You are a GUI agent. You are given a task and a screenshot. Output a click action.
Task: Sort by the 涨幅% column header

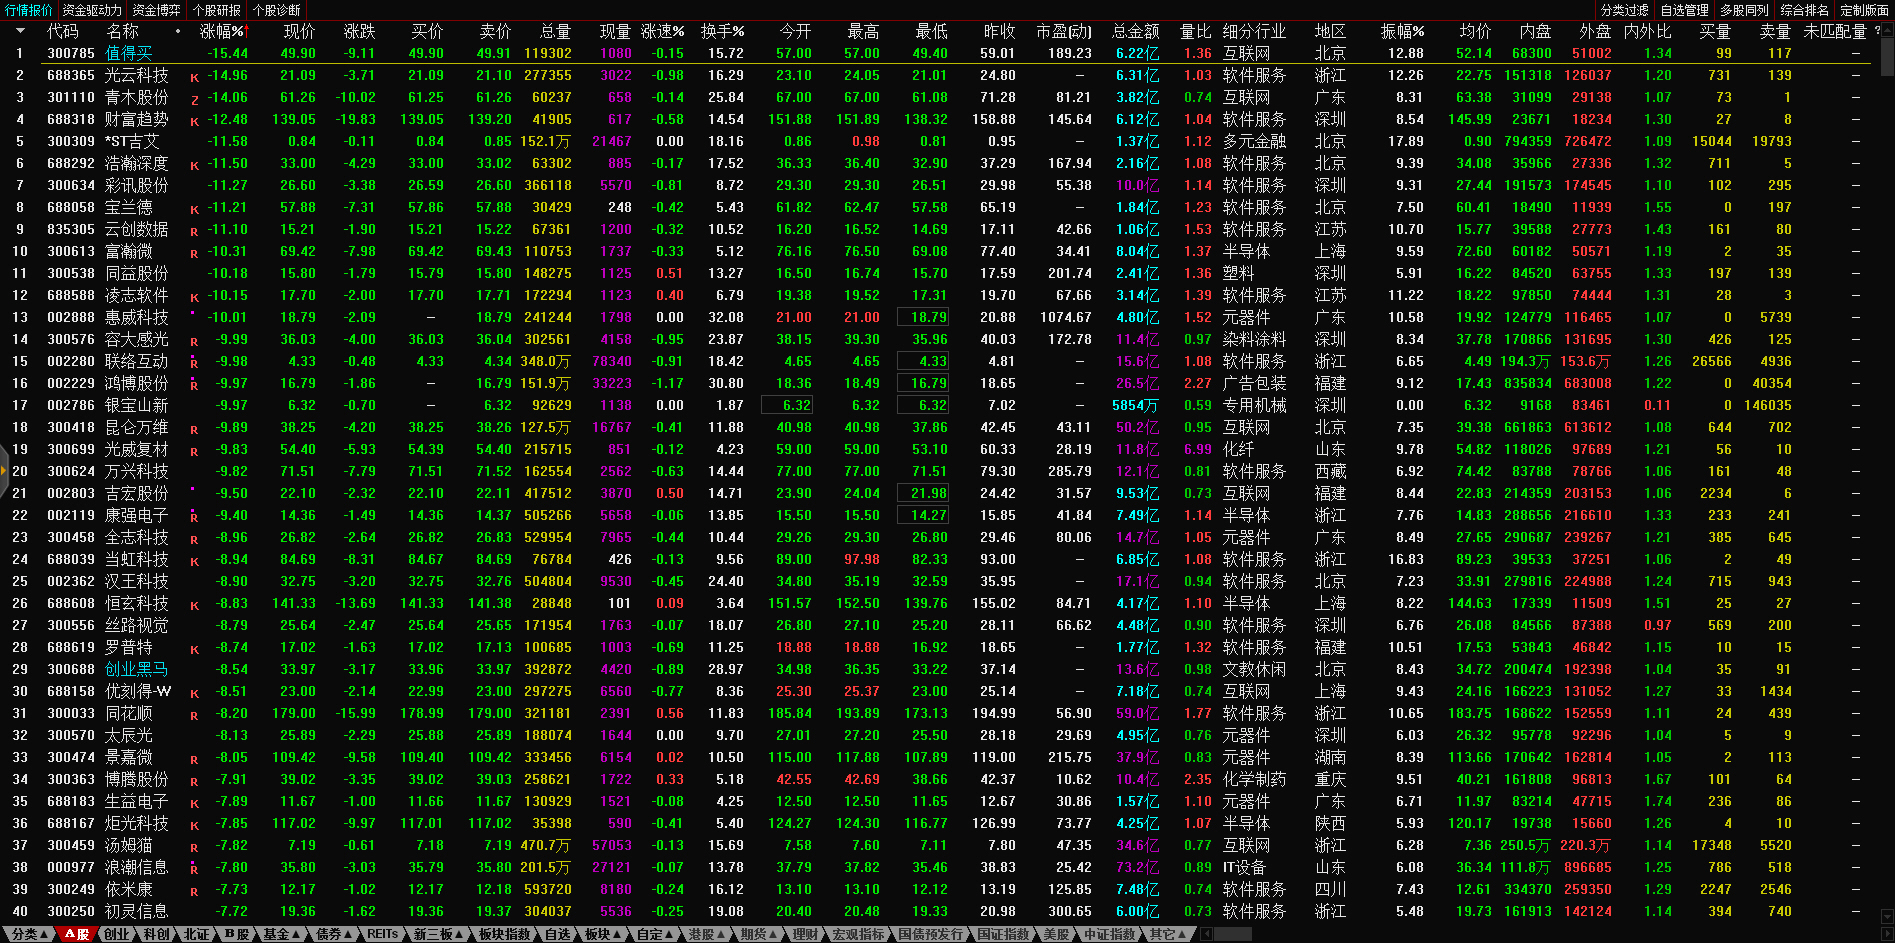pyautogui.click(x=222, y=31)
